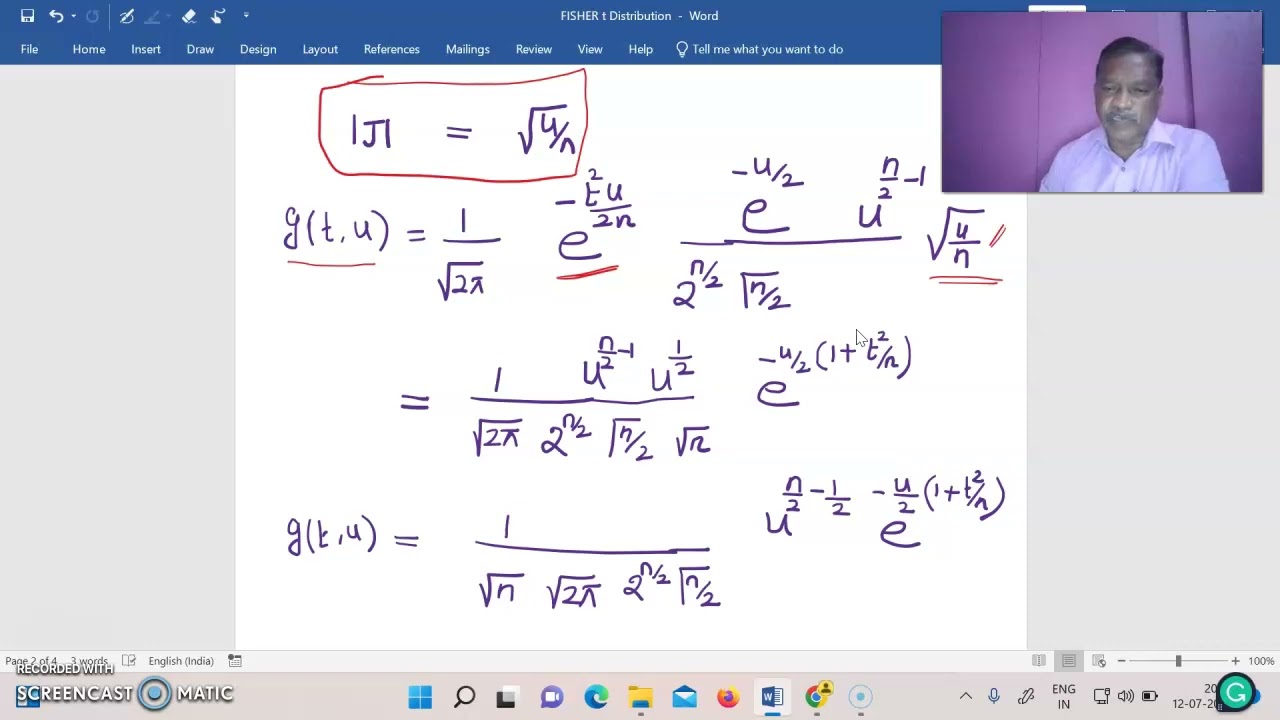Viewport: 1280px width, 720px height.
Task: Click the accessibility/macro status bar icon
Action: point(235,661)
